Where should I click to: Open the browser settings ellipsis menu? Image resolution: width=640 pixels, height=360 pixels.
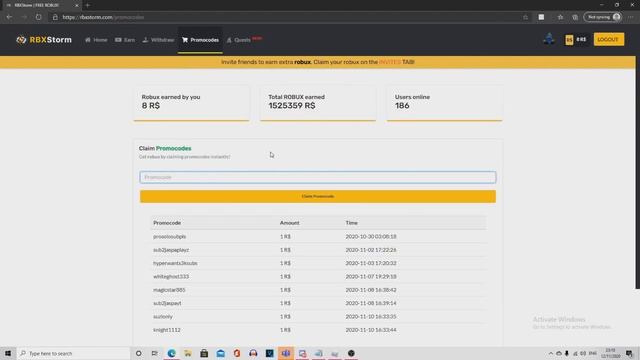point(631,17)
